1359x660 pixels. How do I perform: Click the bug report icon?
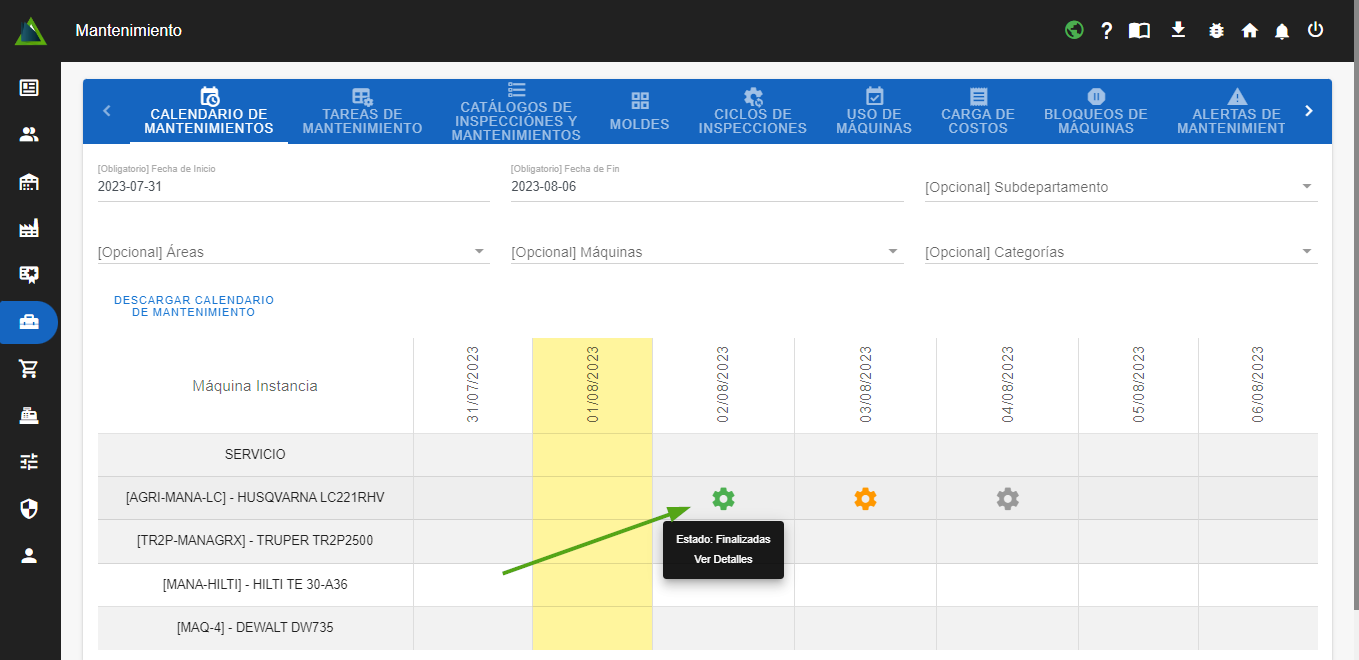[x=1216, y=31]
